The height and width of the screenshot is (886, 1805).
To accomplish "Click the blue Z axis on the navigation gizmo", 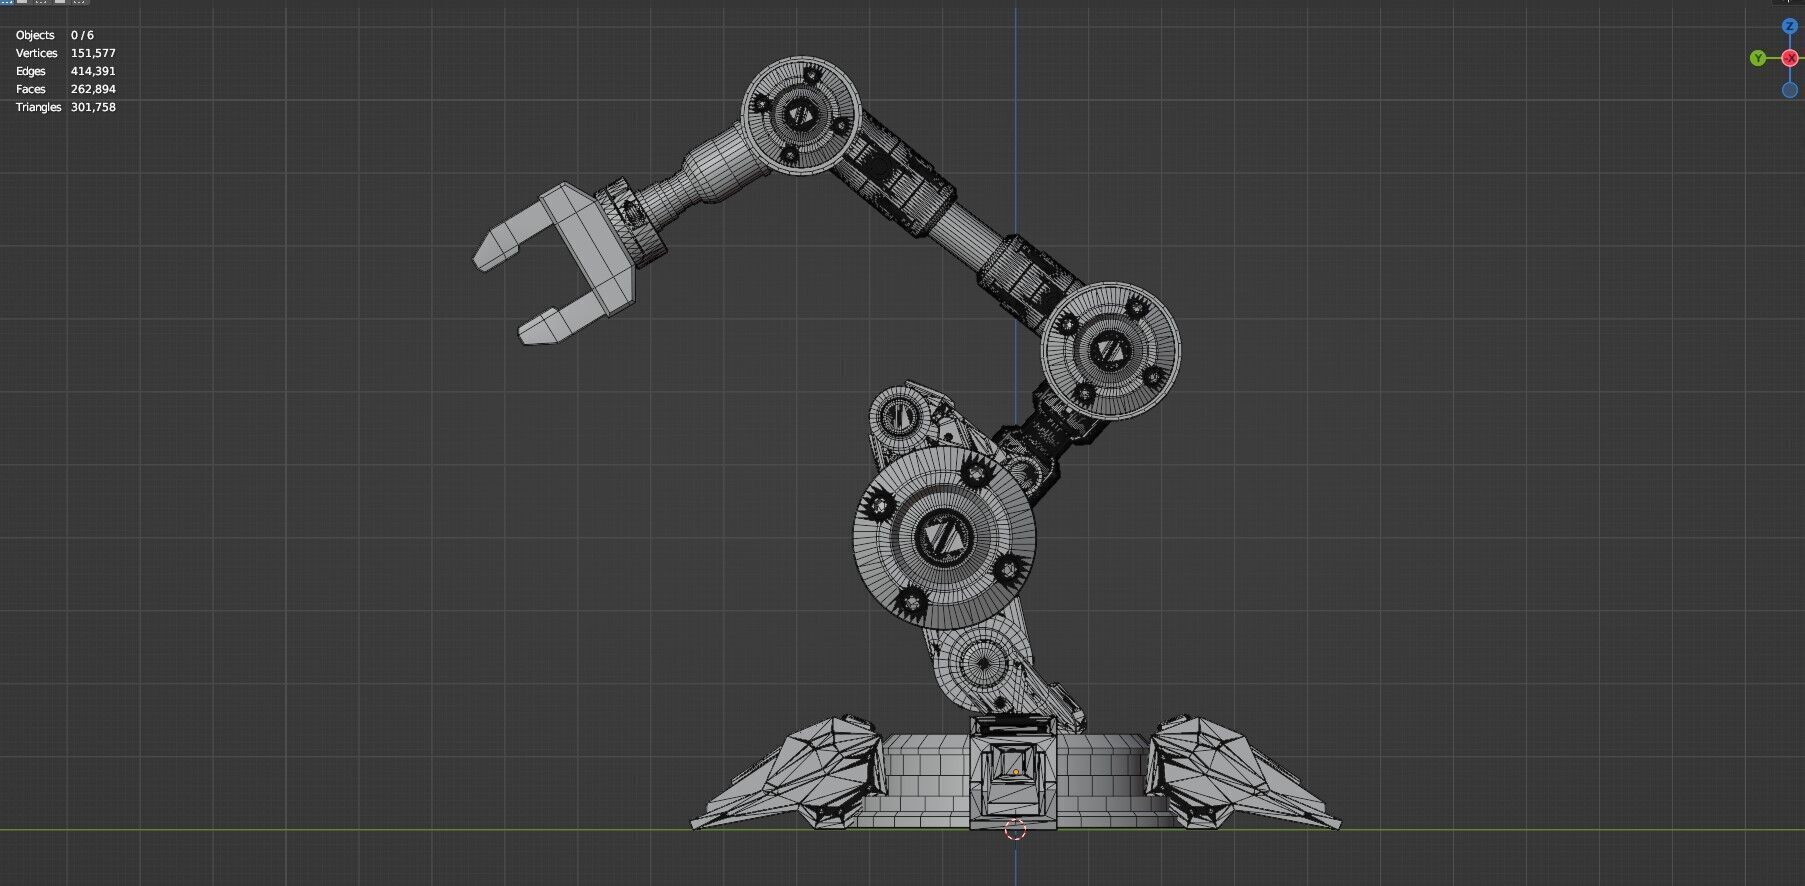I will coord(1790,27).
